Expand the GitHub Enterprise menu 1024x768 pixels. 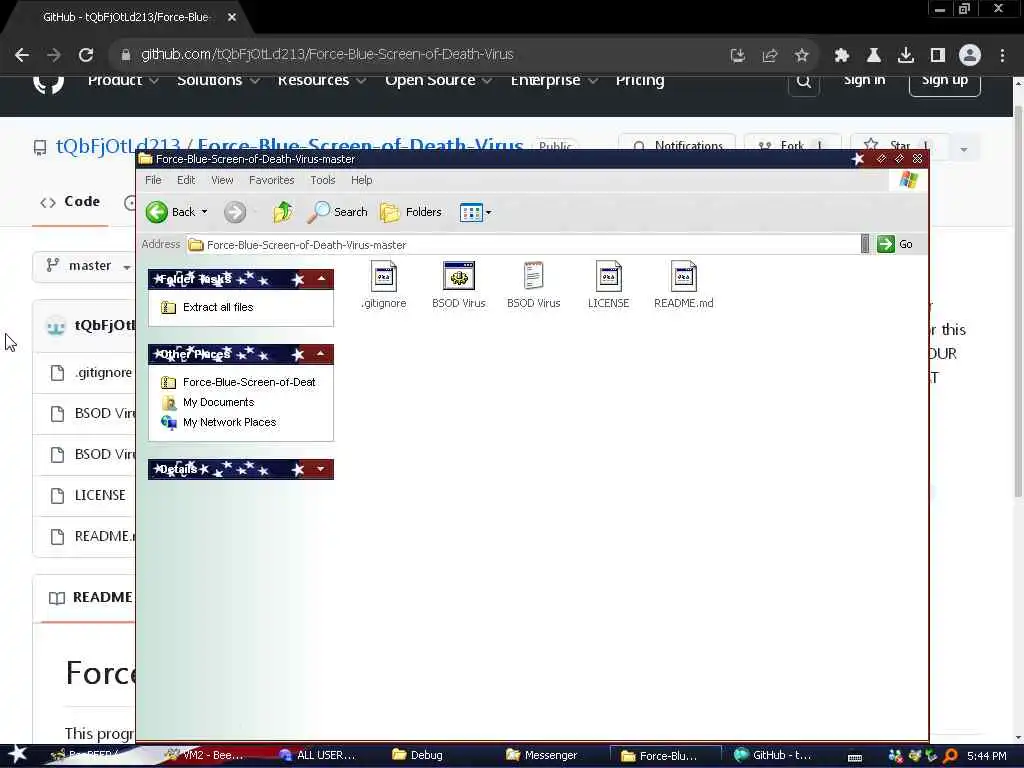click(x=554, y=80)
